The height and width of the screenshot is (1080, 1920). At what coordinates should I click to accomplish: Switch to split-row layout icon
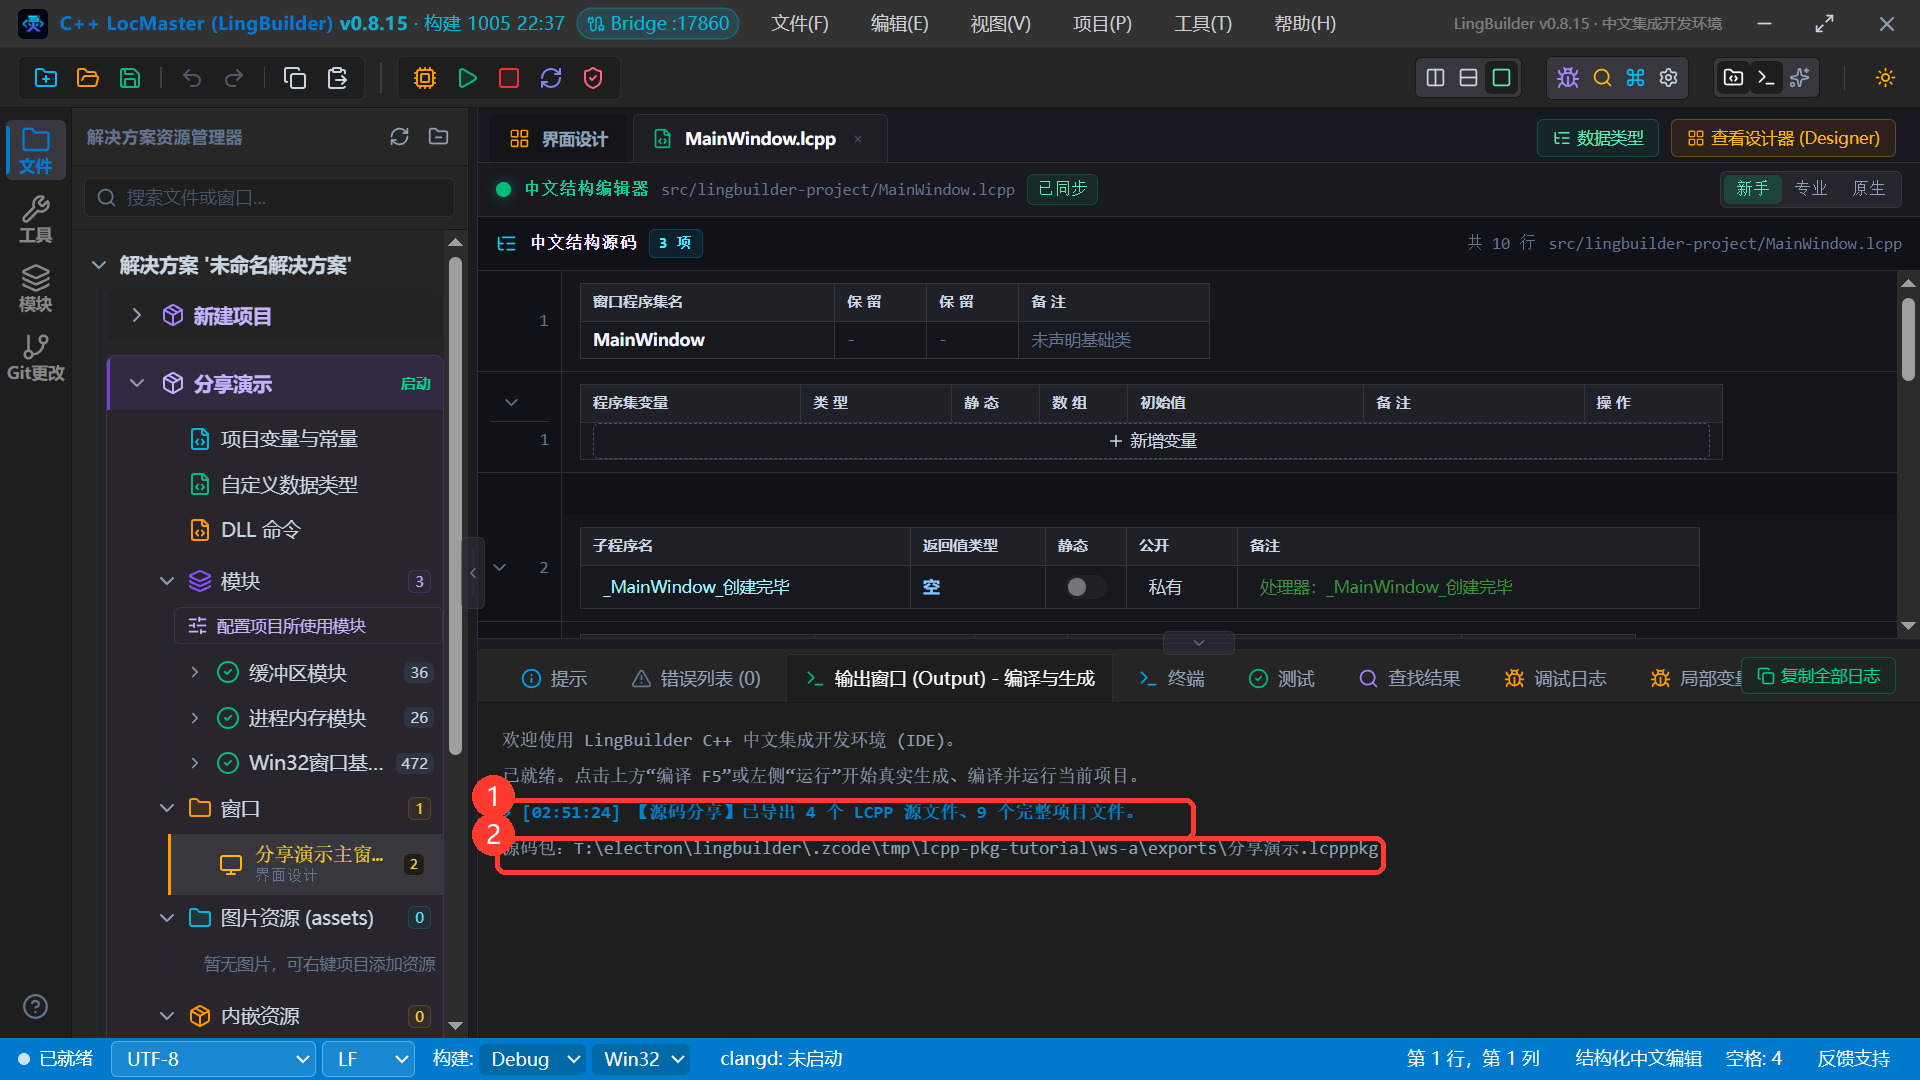pos(1468,78)
